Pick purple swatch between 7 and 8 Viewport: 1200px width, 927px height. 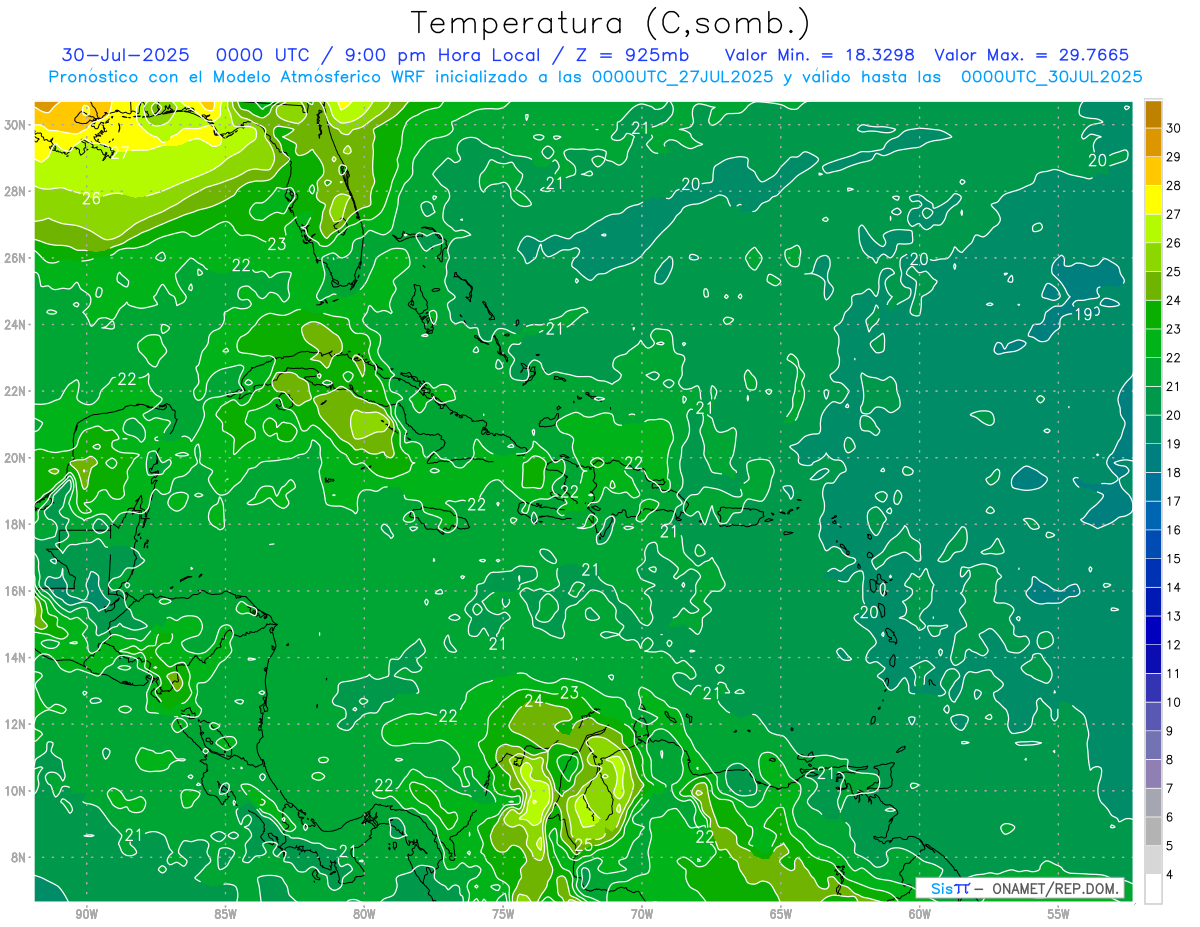click(1153, 774)
